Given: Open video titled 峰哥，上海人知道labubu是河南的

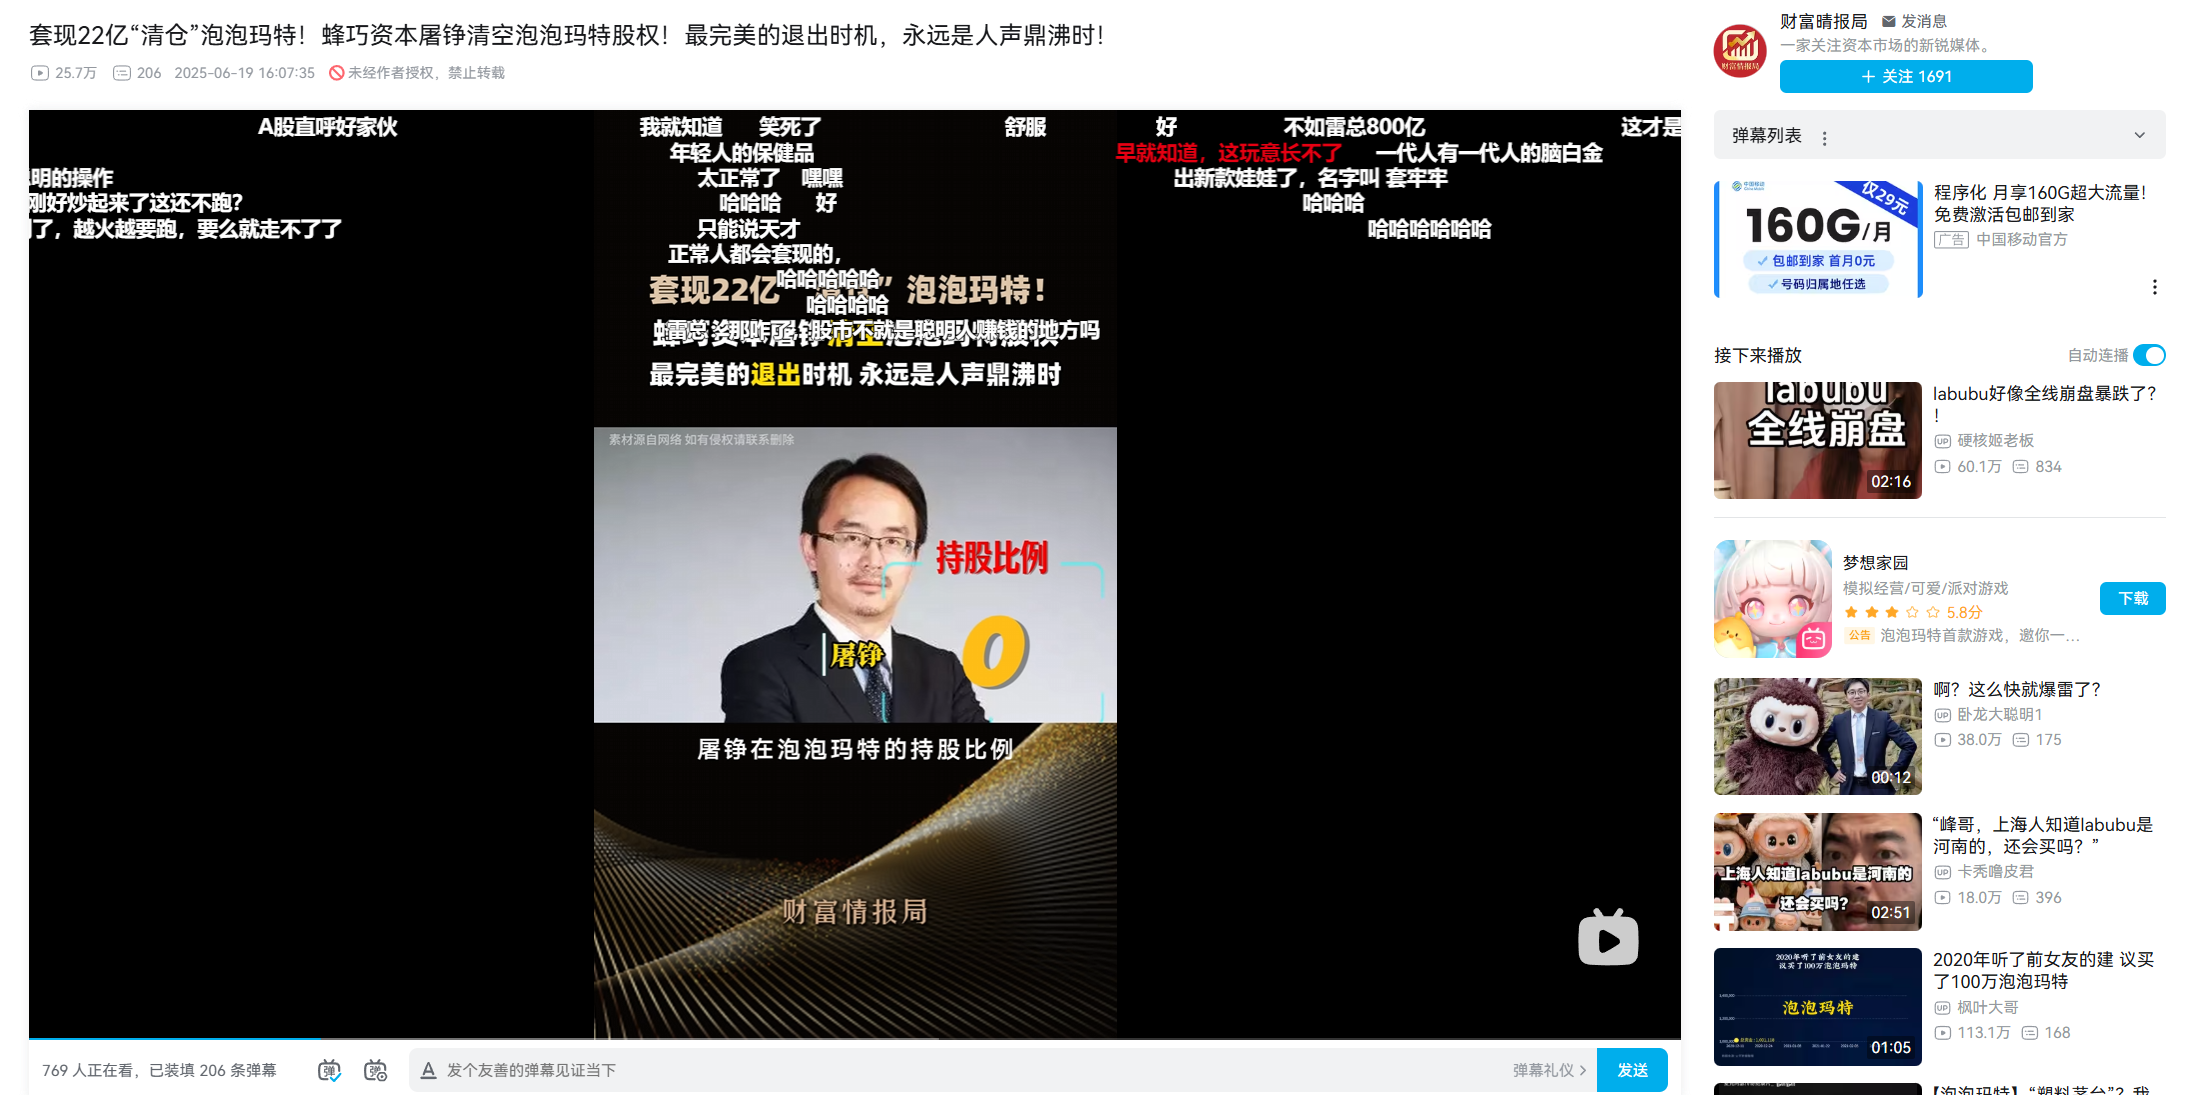Looking at the screenshot, I should click(x=2042, y=835).
